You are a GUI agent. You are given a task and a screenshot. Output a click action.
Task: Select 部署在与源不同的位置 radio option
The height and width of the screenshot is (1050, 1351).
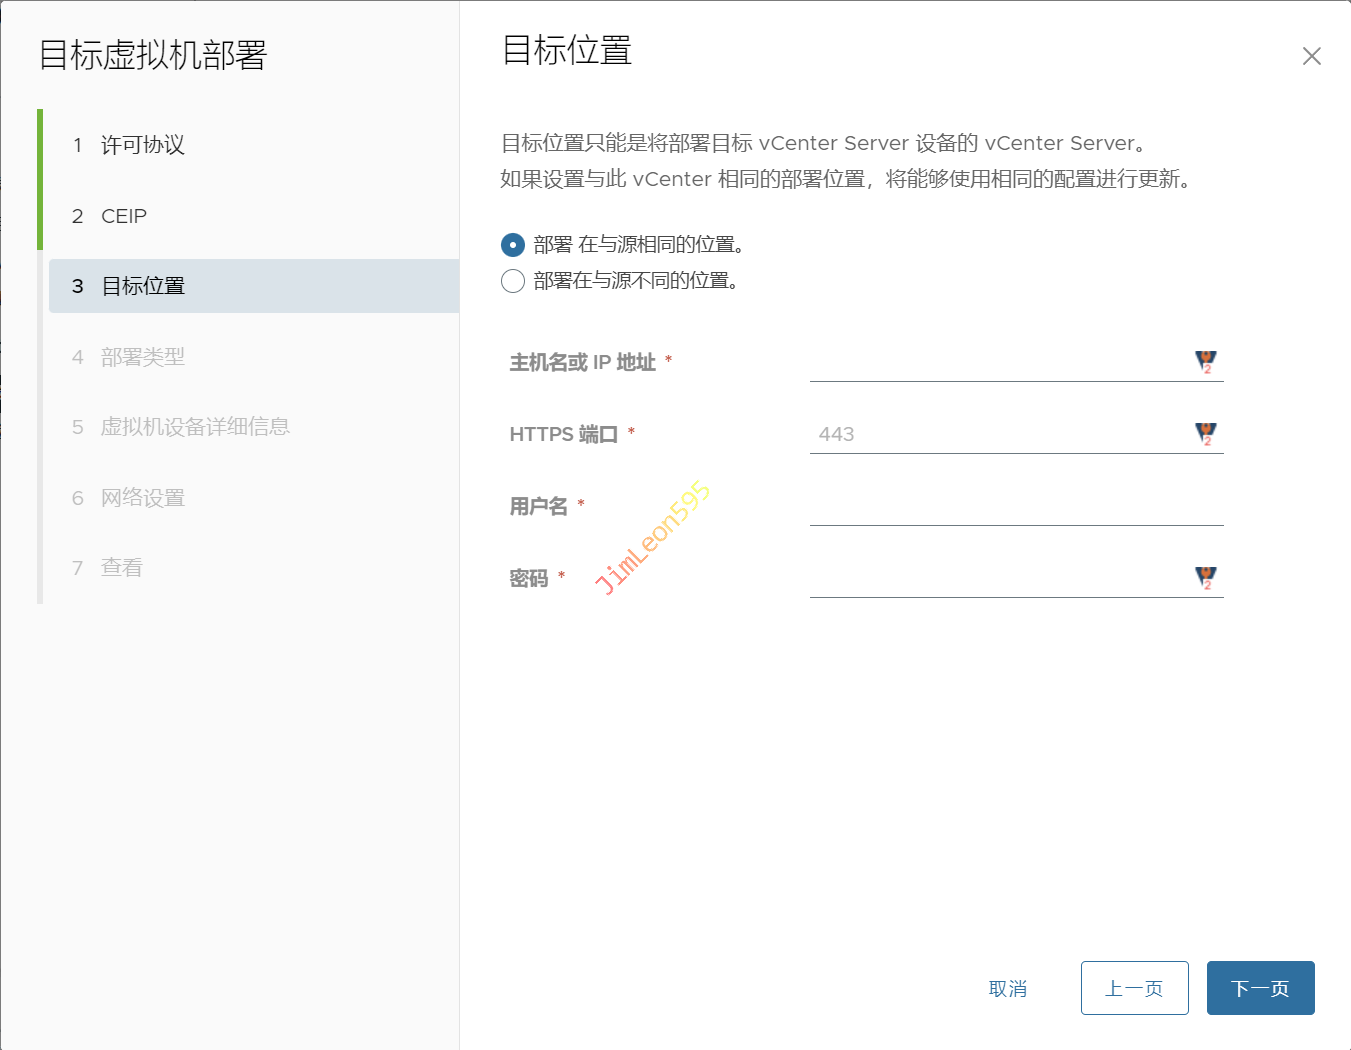click(513, 281)
